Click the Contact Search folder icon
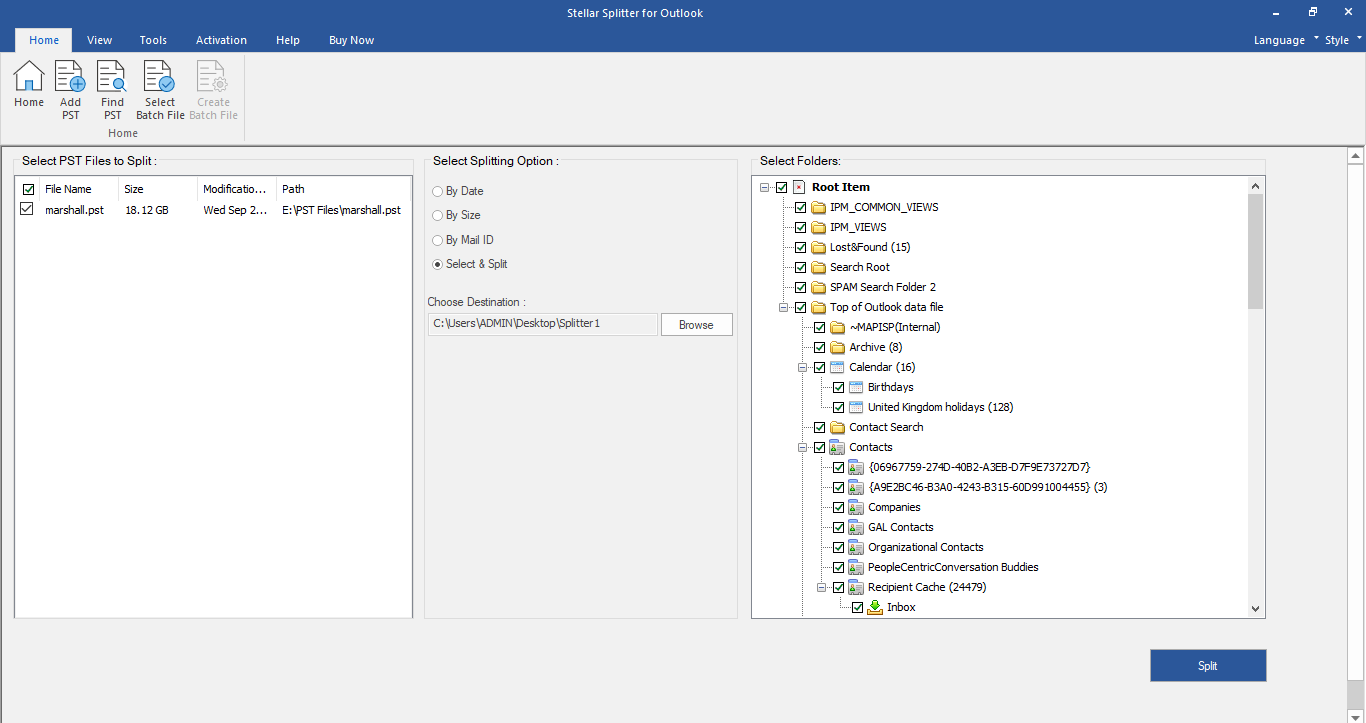 coord(838,427)
